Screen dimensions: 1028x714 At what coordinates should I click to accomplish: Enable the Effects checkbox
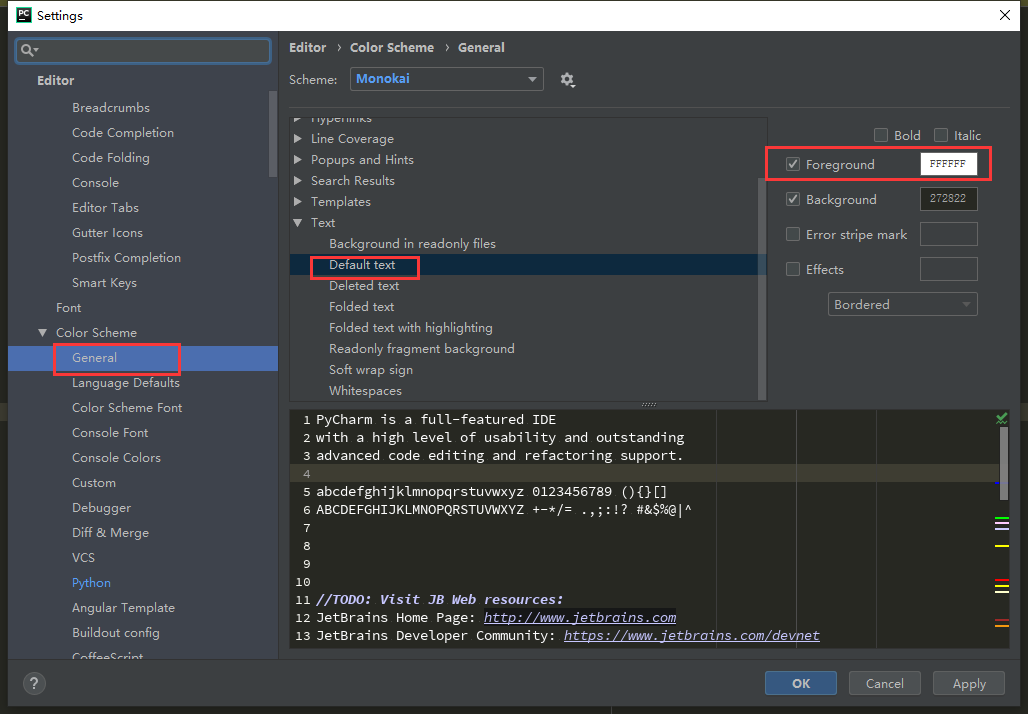[793, 269]
